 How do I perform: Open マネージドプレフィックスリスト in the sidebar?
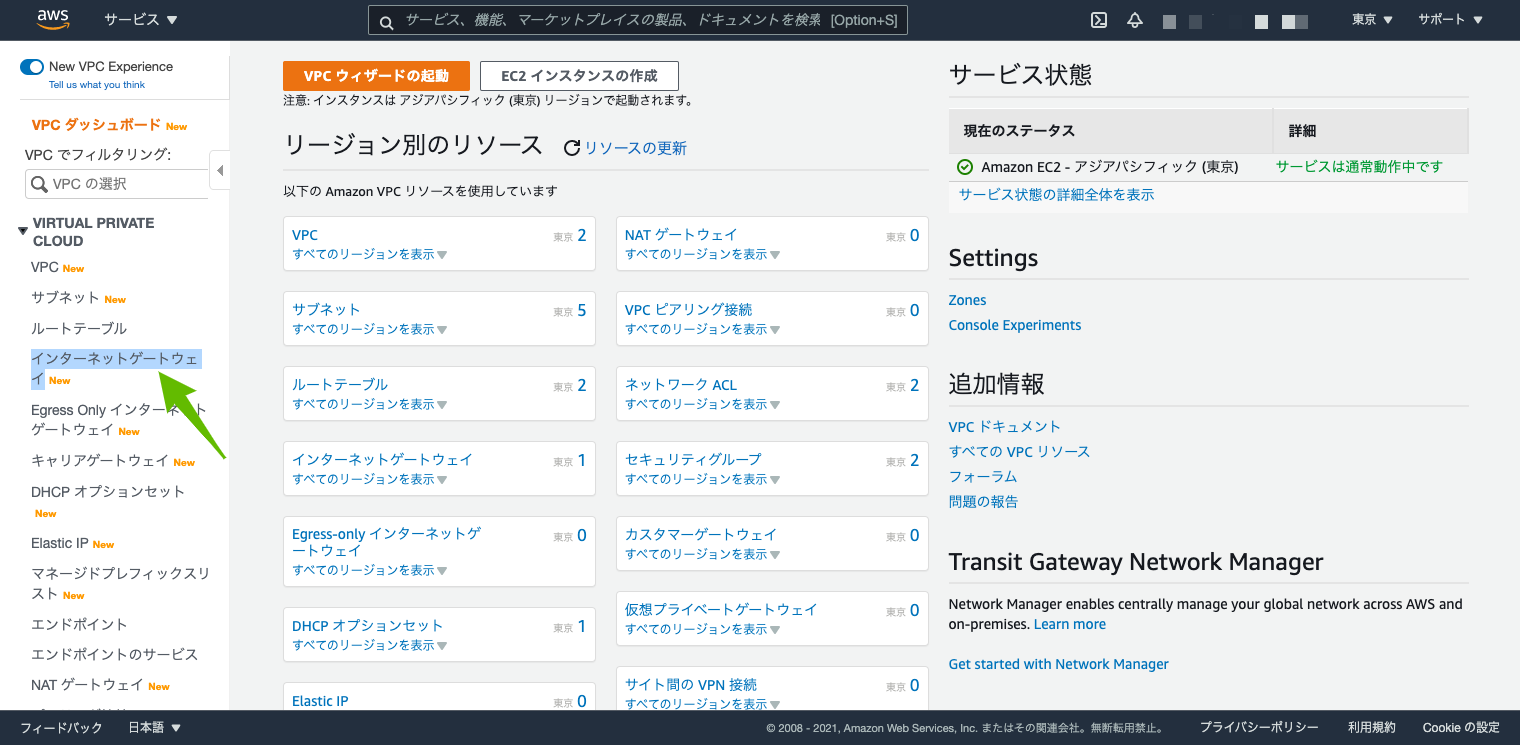point(120,583)
